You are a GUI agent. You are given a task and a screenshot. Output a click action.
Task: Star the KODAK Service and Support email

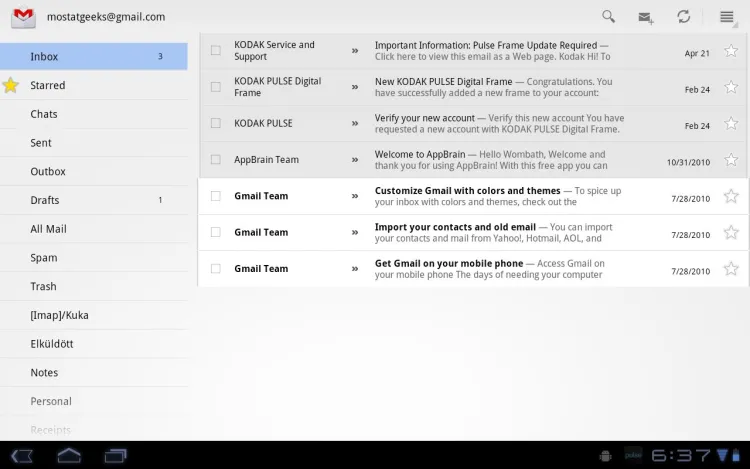click(x=731, y=50)
